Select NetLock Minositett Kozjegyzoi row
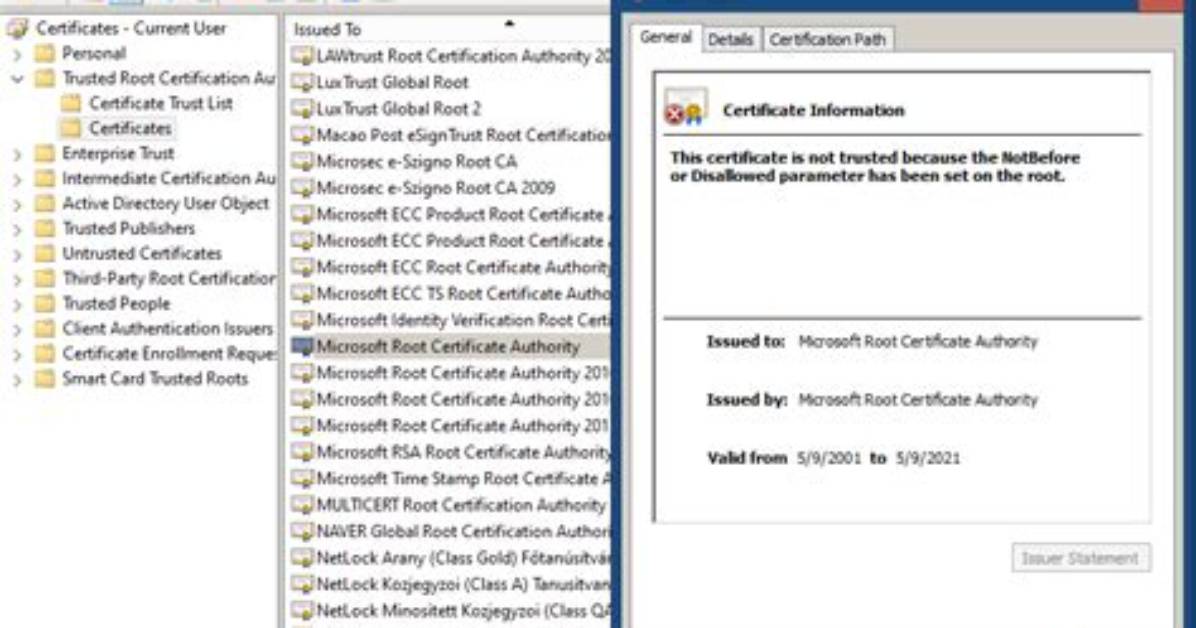Screen dimensions: 1196x628 click(x=450, y=610)
